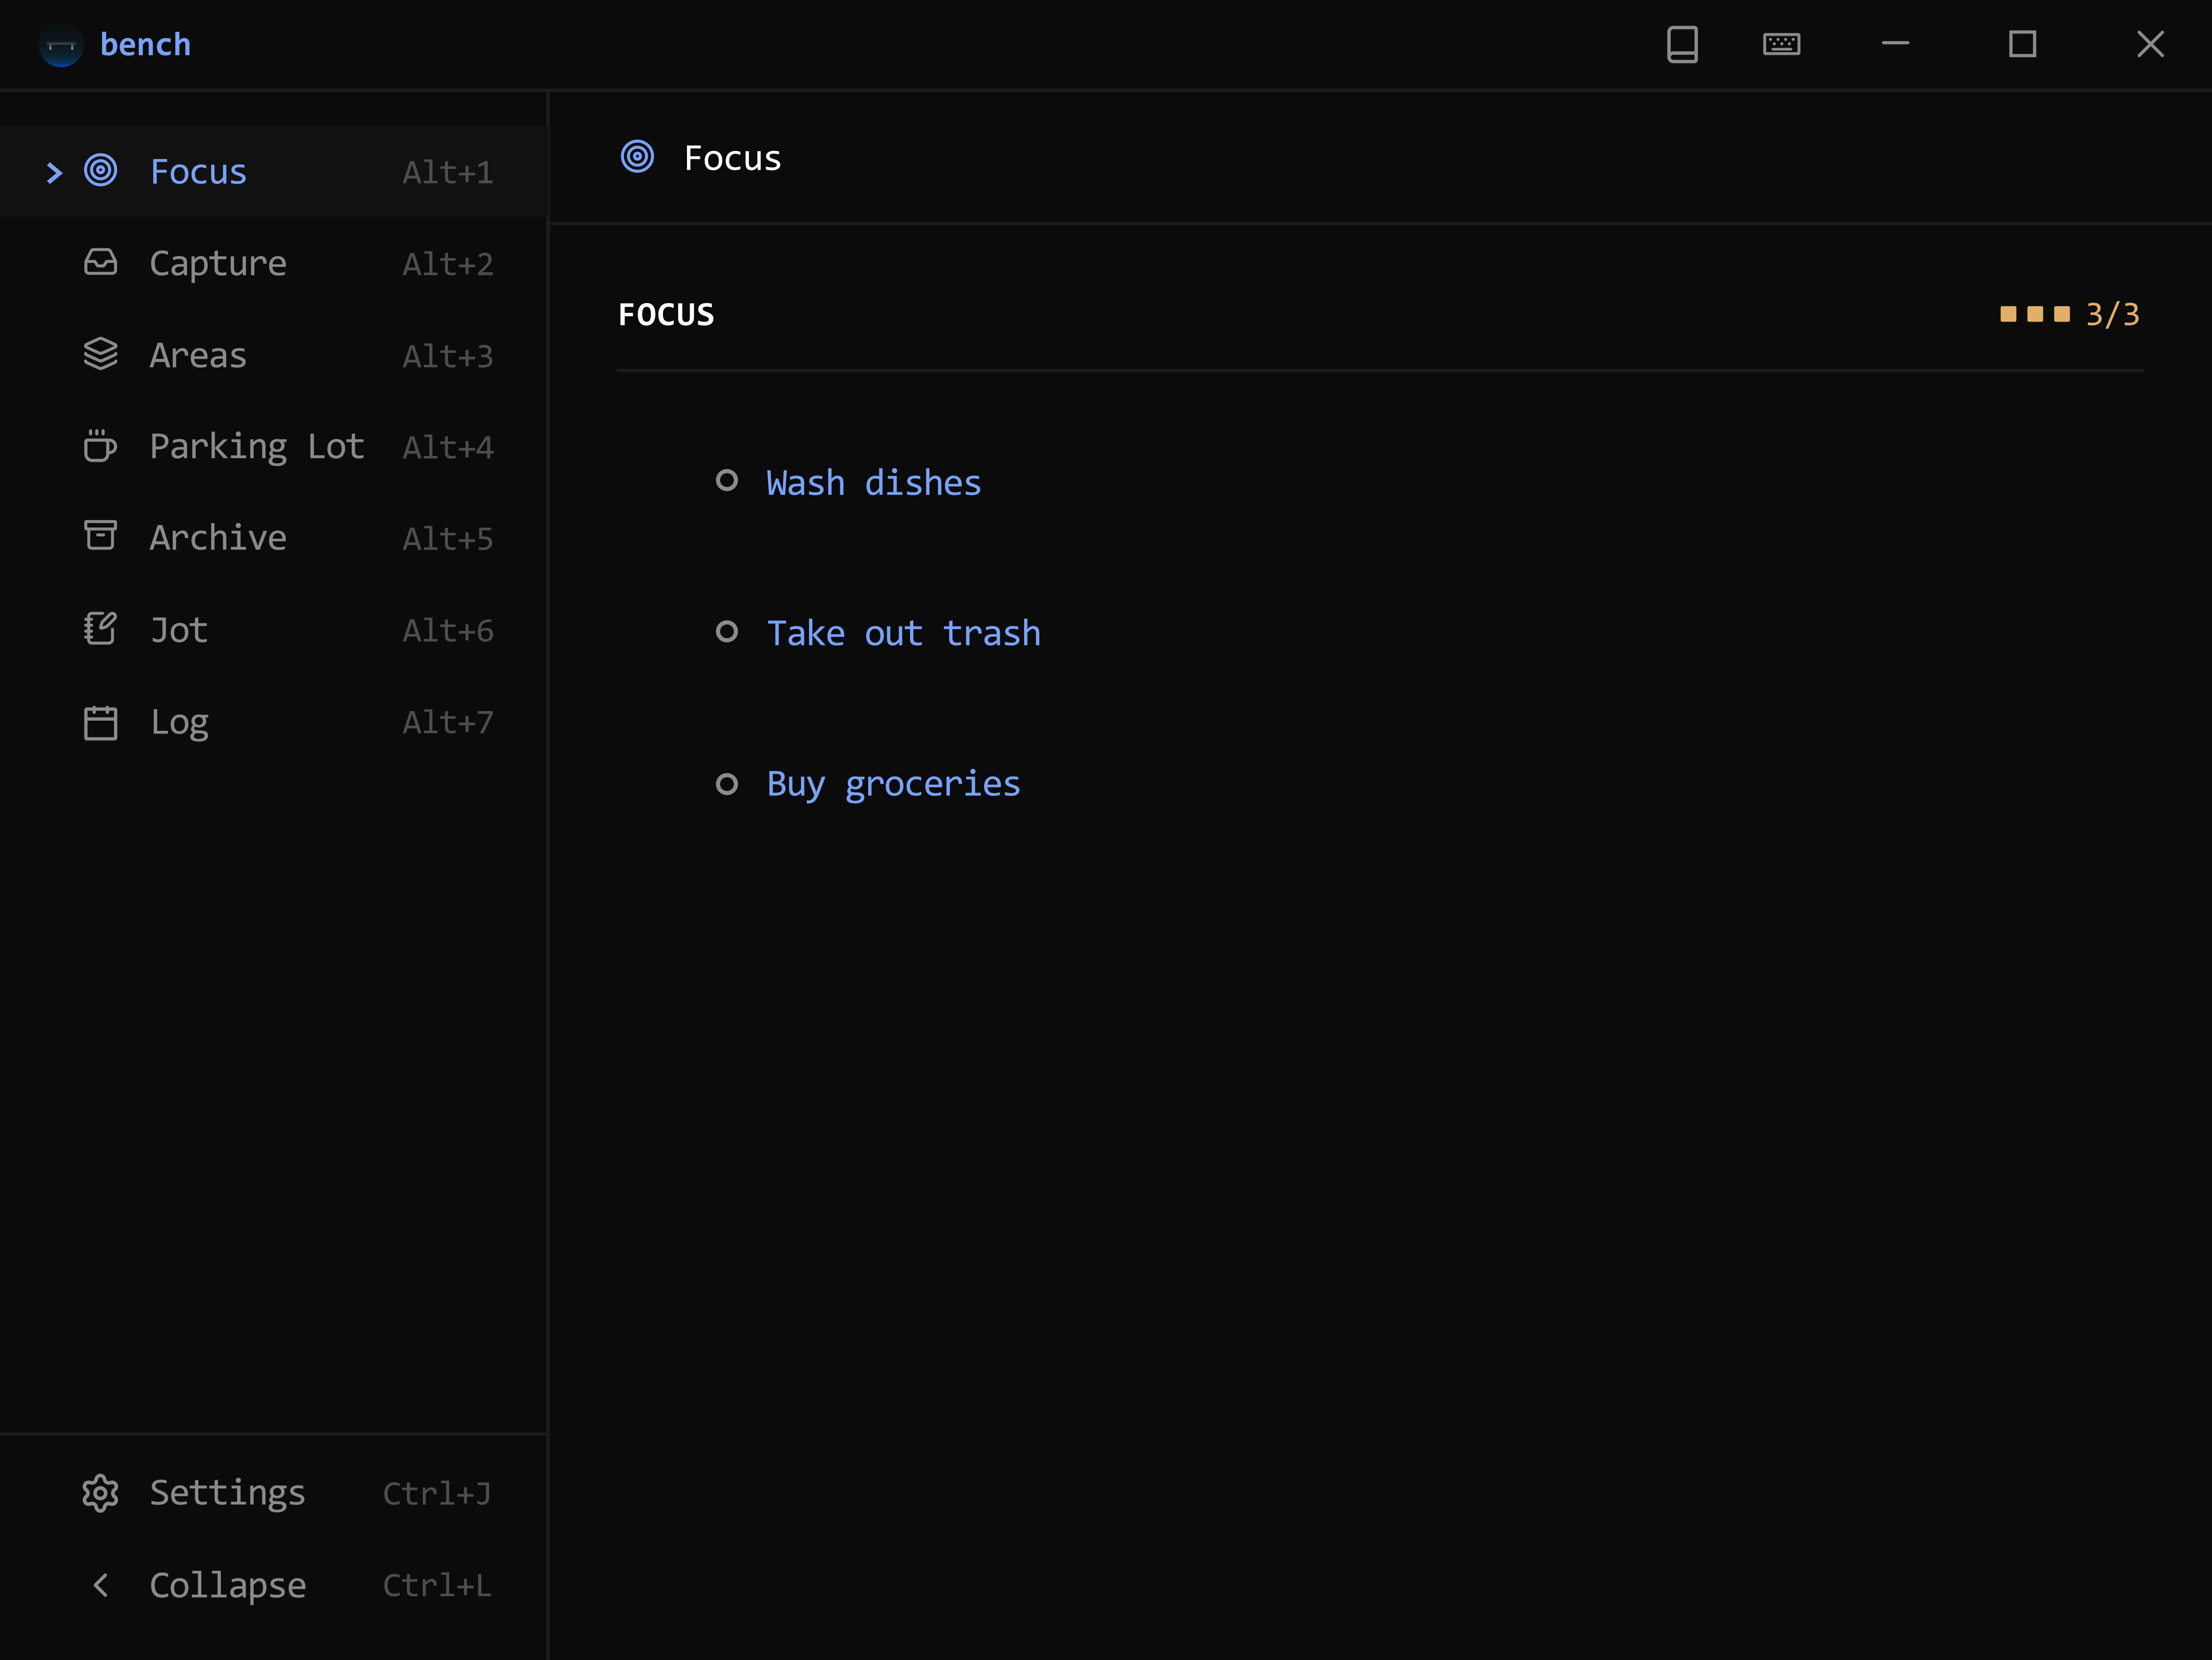The height and width of the screenshot is (1660, 2212).
Task: Click the bench app title text
Action: tap(146, 45)
